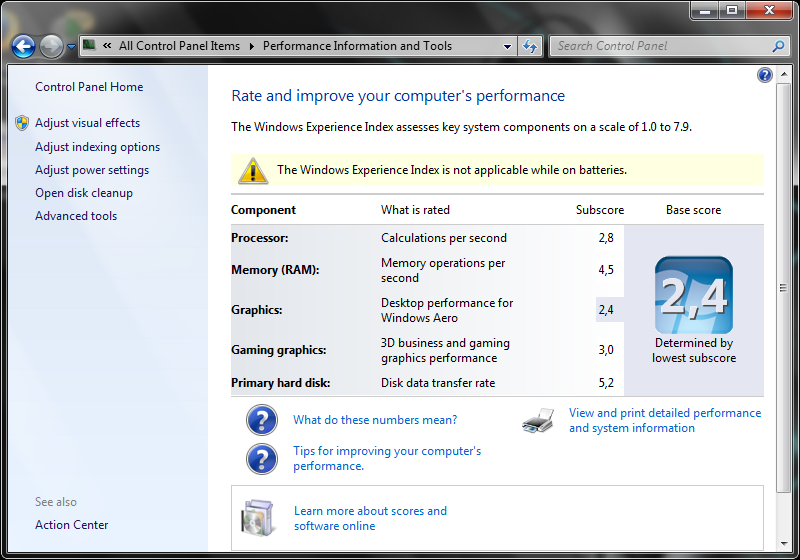
Task: Select the Graphics subscore 2,4
Action: [x=606, y=310]
